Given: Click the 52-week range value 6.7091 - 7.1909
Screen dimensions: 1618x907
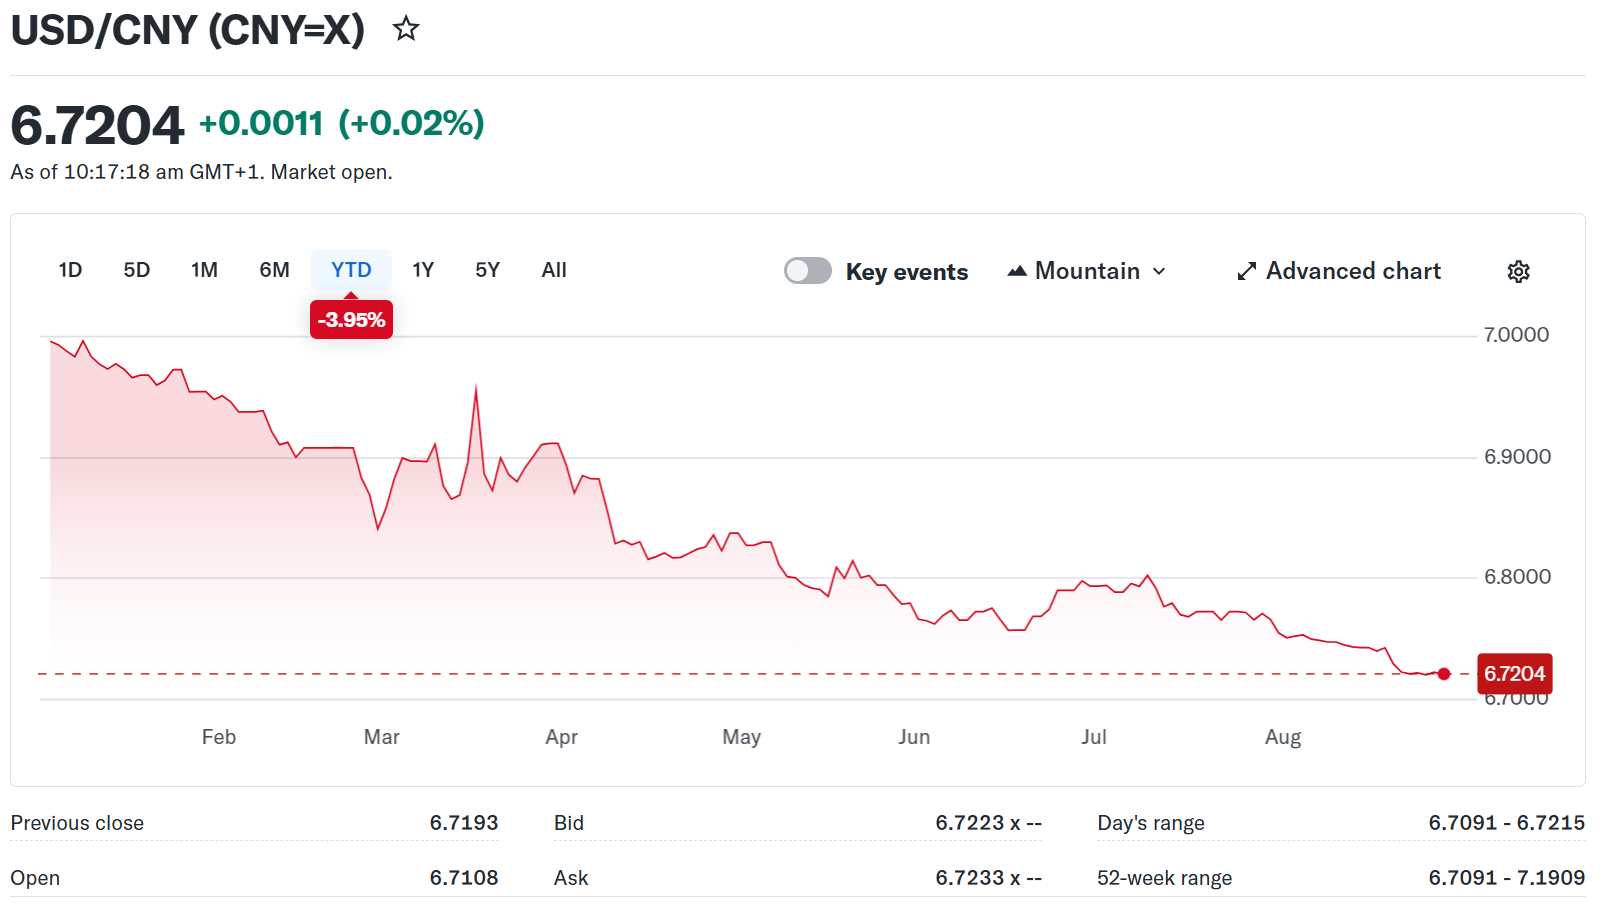Looking at the screenshot, I should pos(1507,878).
